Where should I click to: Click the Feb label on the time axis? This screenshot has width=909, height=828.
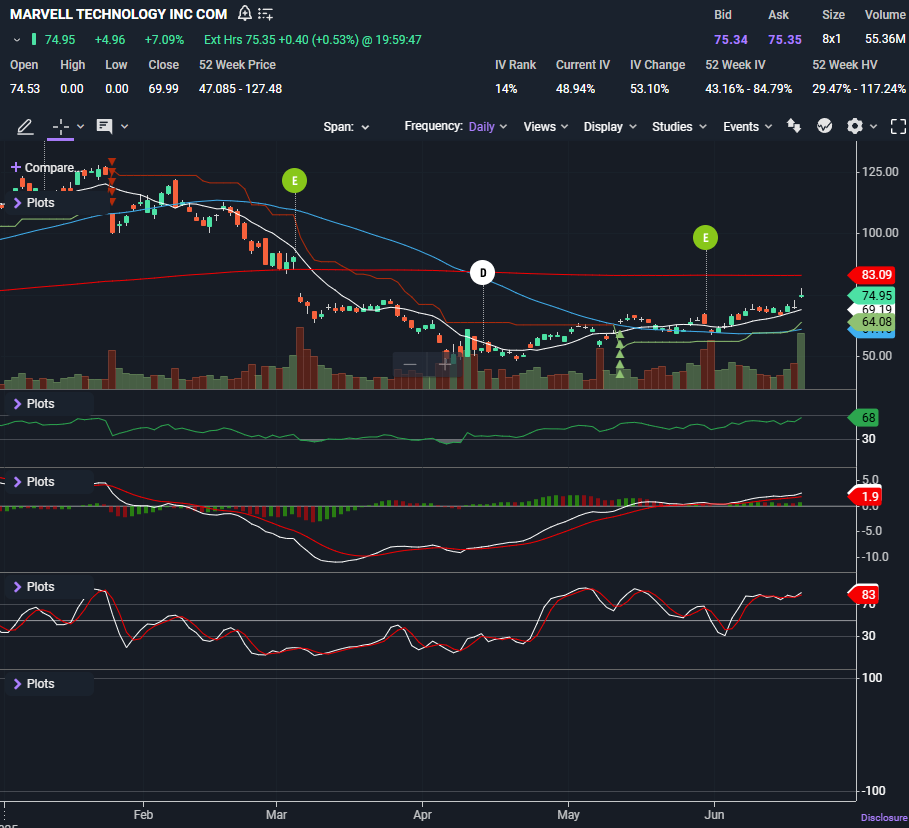click(x=143, y=815)
